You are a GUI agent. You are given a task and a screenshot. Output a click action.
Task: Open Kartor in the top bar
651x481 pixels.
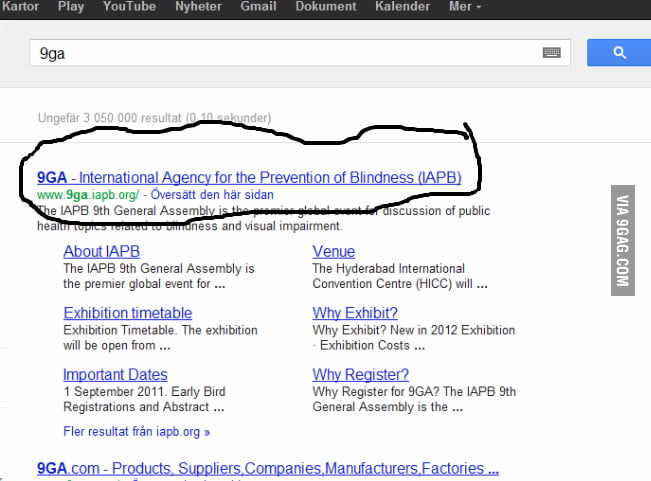20,6
